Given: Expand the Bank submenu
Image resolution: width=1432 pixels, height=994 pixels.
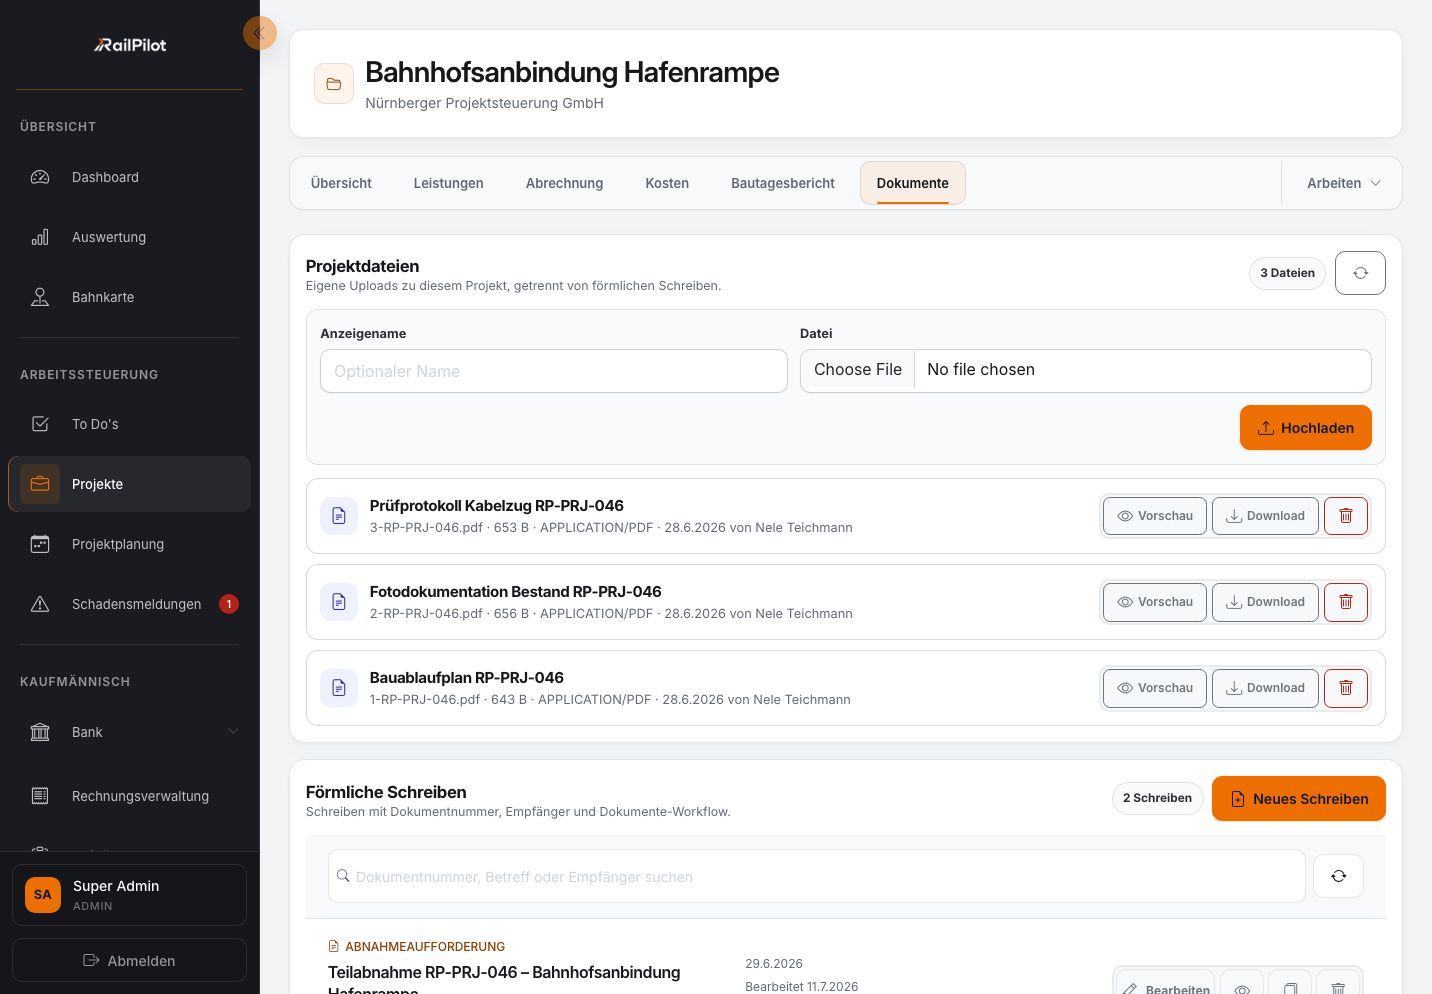Looking at the screenshot, I should click(129, 732).
